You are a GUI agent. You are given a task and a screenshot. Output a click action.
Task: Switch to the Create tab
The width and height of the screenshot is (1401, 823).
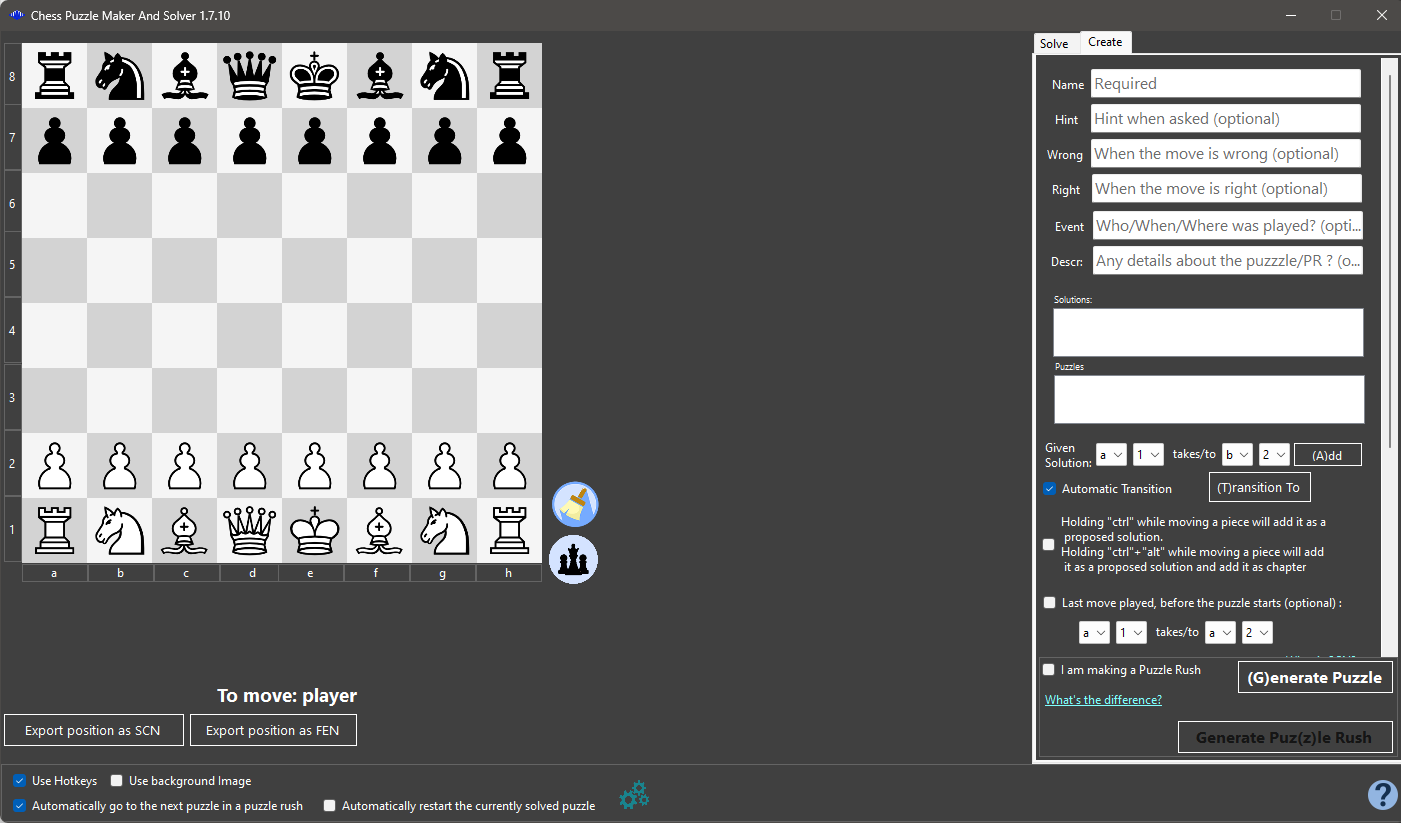[x=1105, y=42]
